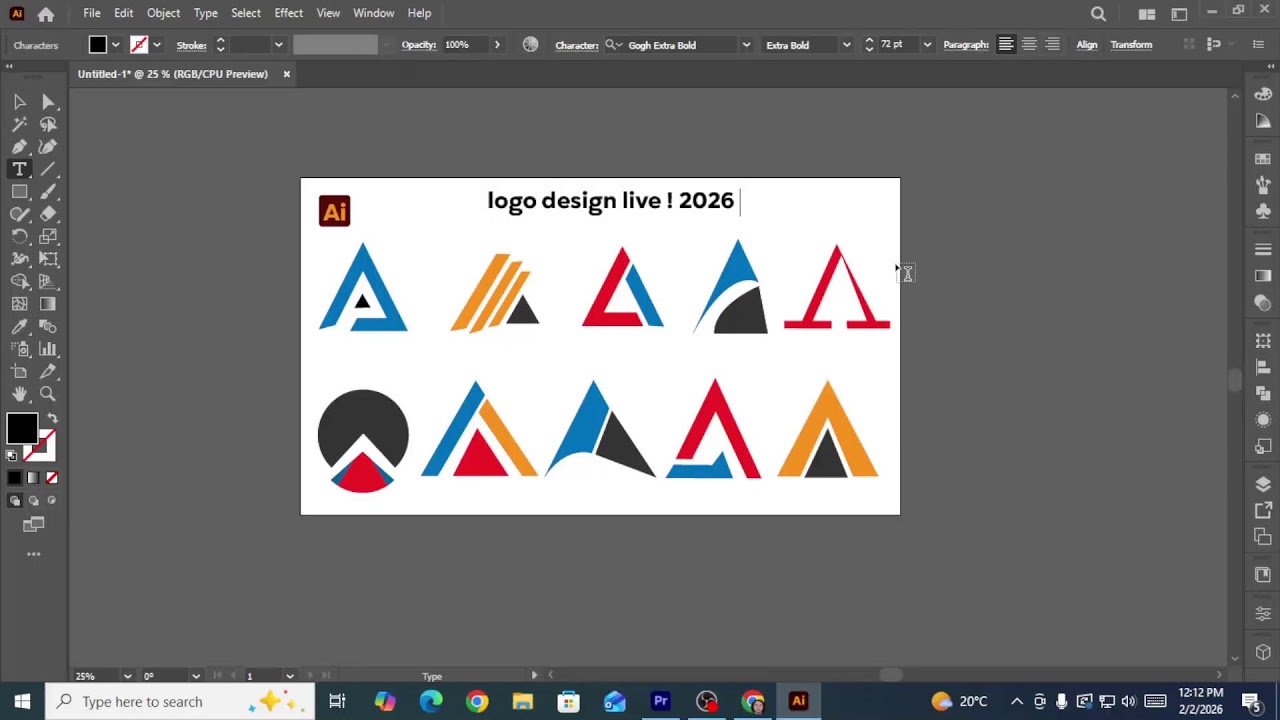This screenshot has height=720, width=1280.
Task: Select the Gradient tool
Action: tap(48, 304)
